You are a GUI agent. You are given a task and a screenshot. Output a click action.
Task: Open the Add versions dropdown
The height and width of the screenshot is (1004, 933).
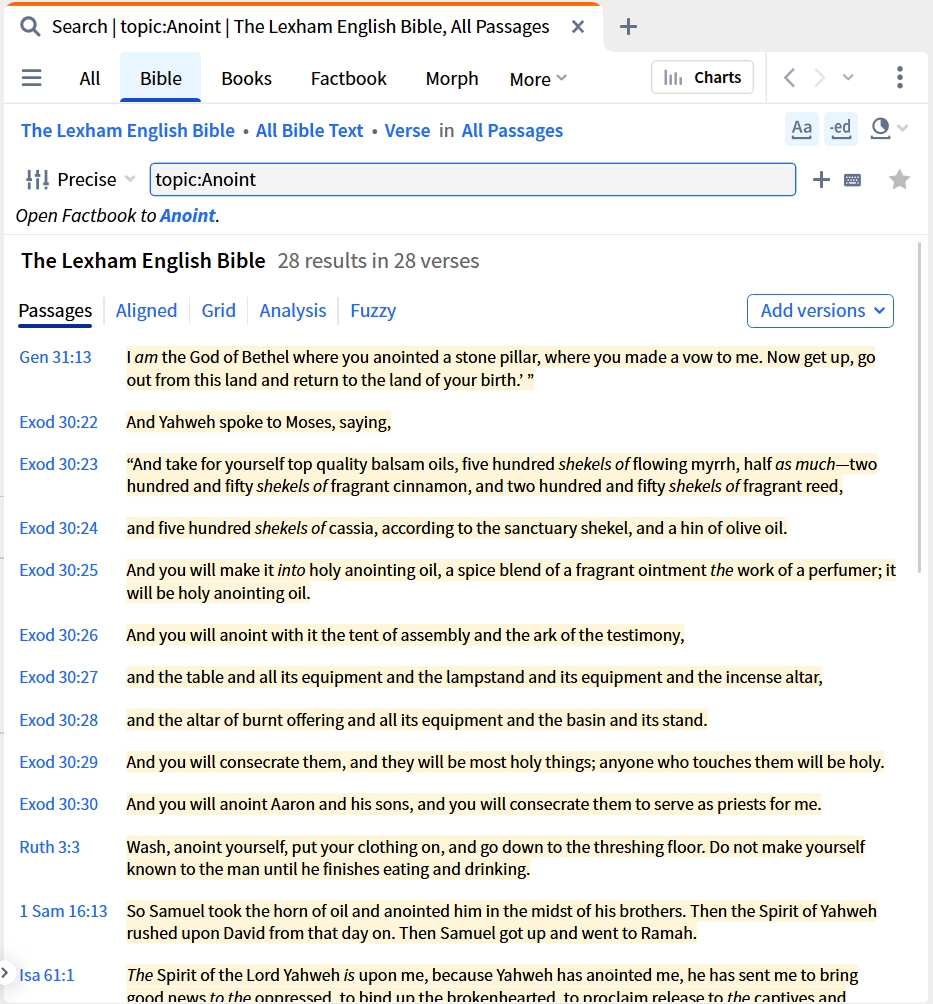coord(820,311)
